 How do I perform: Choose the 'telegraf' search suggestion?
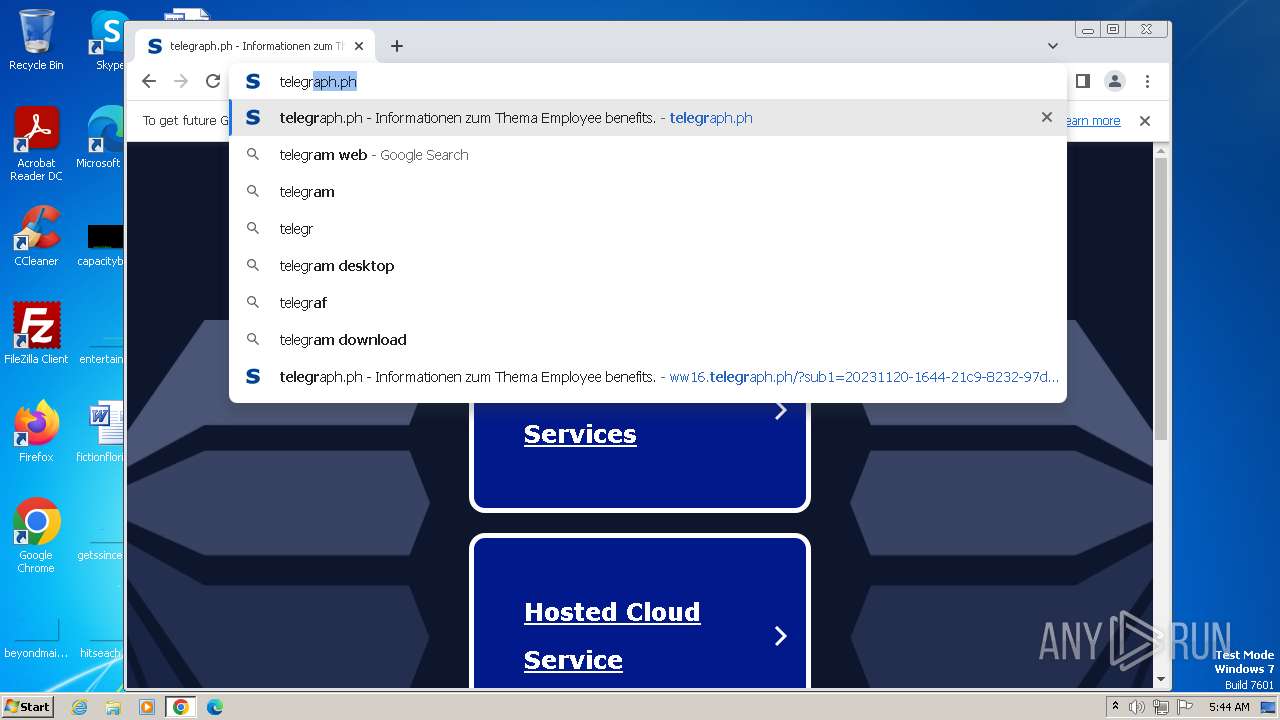tap(648, 303)
